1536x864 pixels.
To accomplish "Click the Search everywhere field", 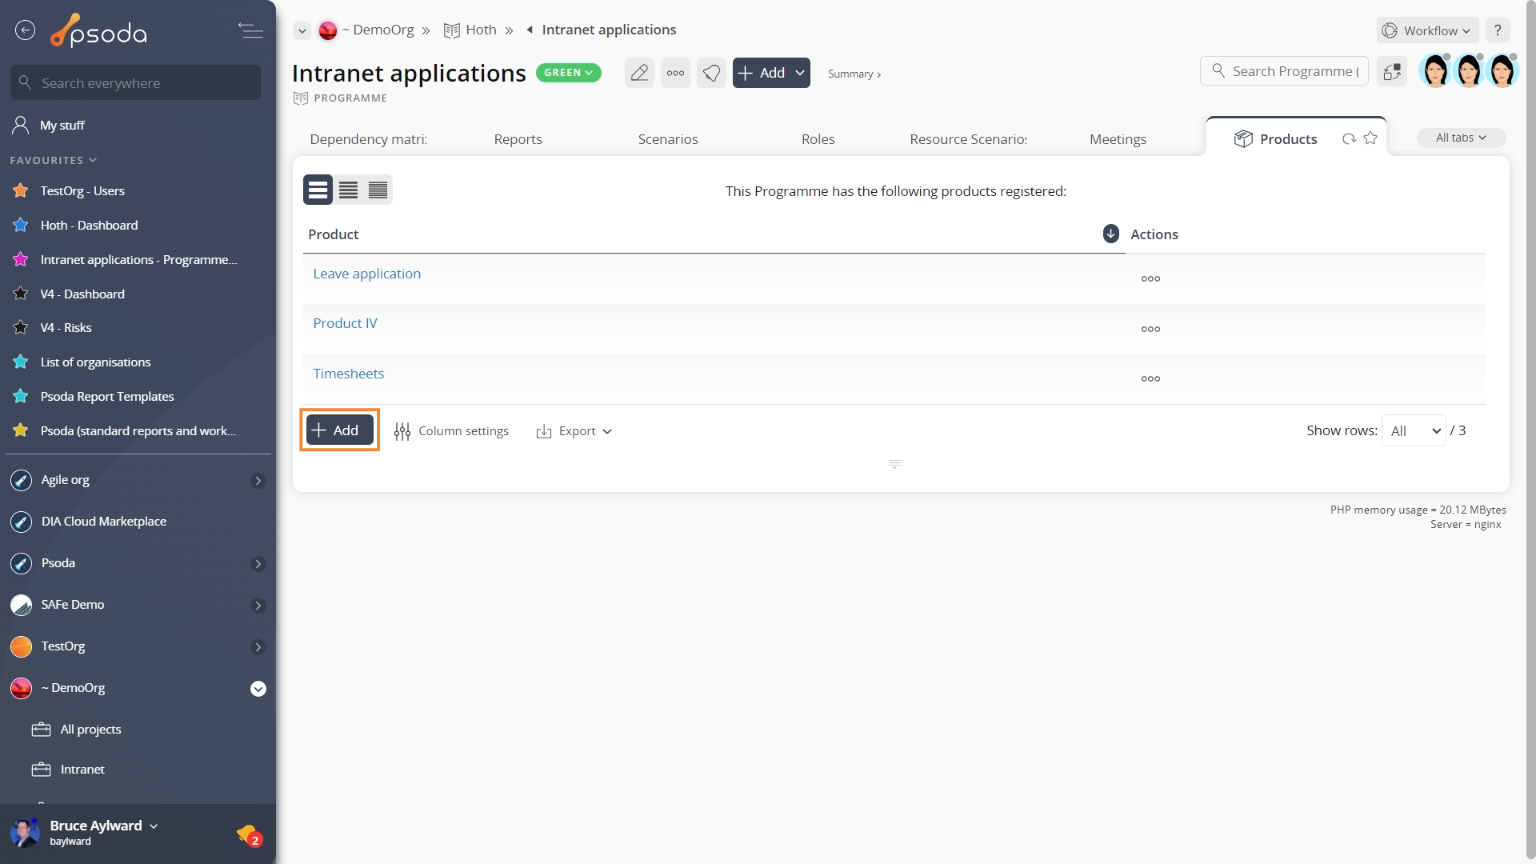I will (136, 83).
